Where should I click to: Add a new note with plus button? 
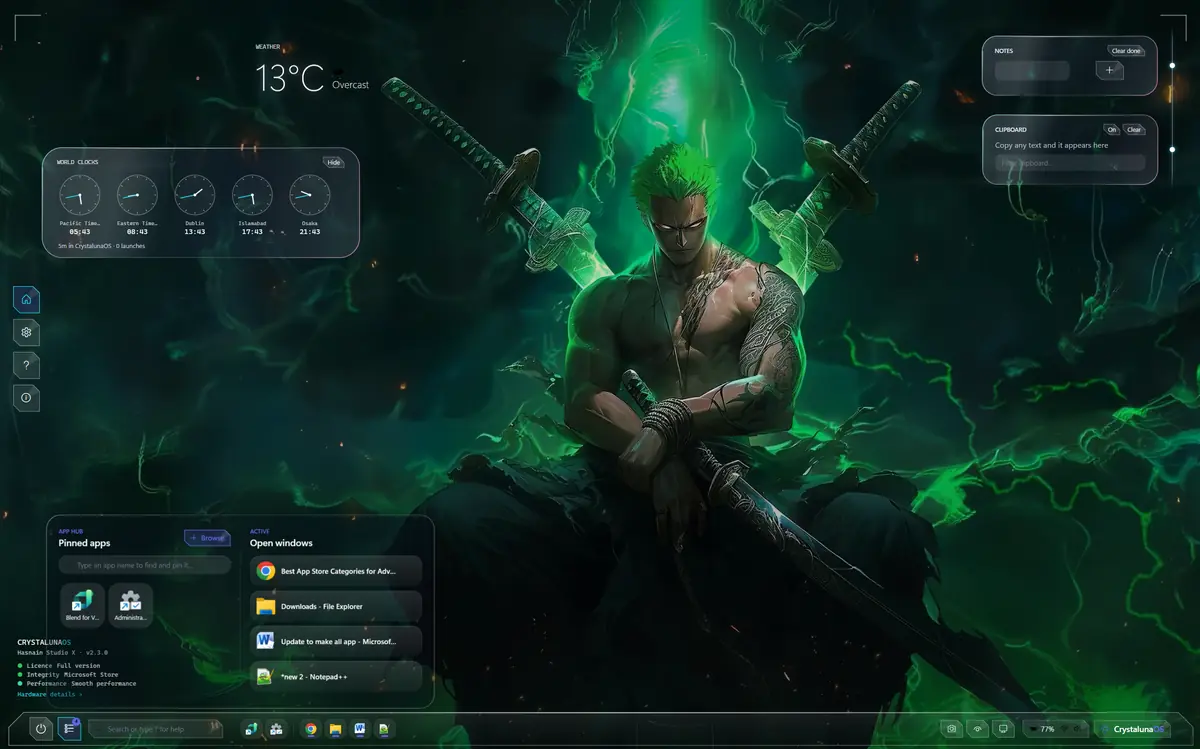[1110, 70]
